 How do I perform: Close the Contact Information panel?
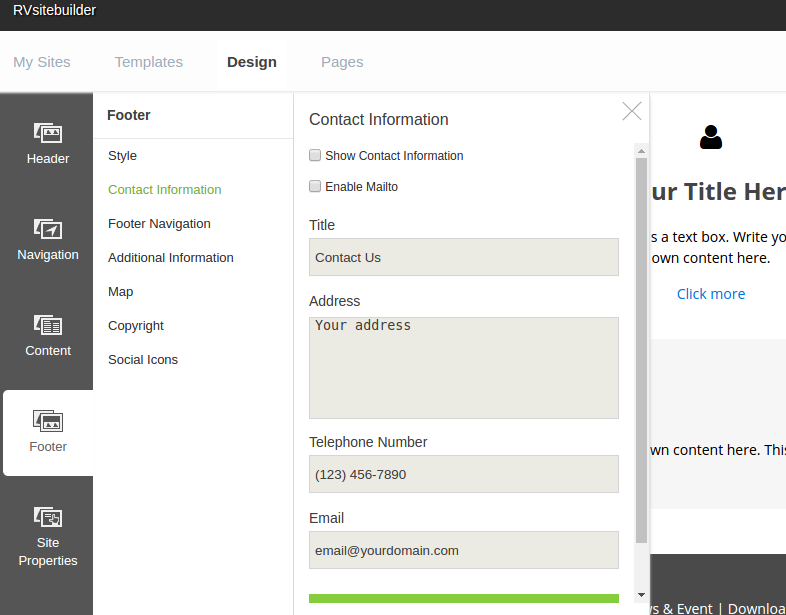point(632,111)
